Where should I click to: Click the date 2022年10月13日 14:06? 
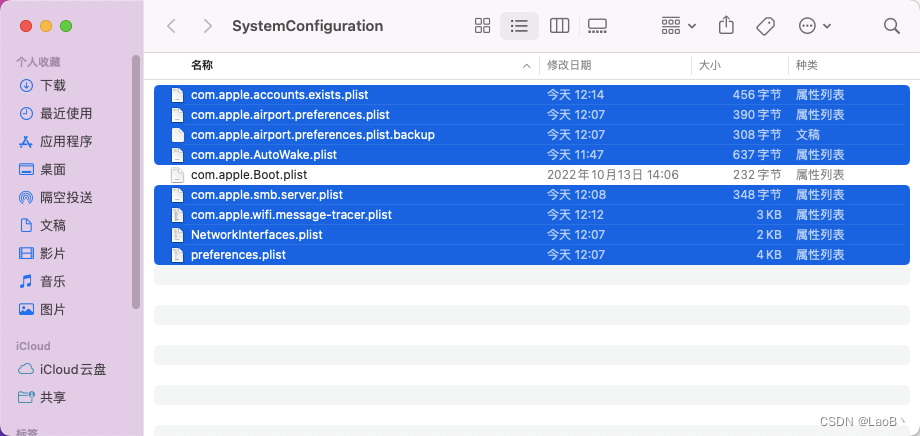[x=613, y=174]
